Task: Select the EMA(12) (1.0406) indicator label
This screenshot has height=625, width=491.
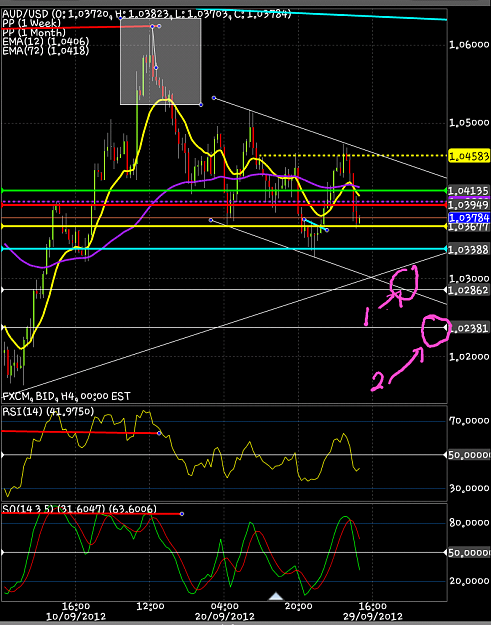Action: (x=46, y=41)
